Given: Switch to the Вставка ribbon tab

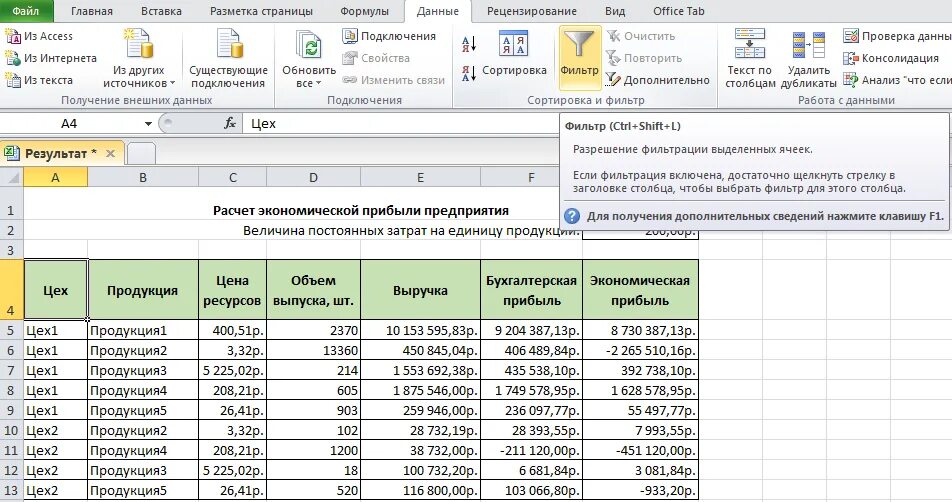Looking at the screenshot, I should click(161, 11).
